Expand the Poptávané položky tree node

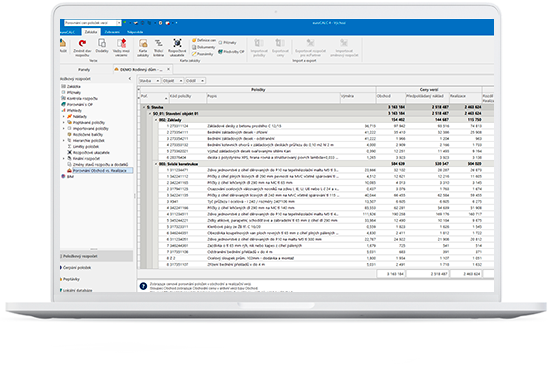63,122
